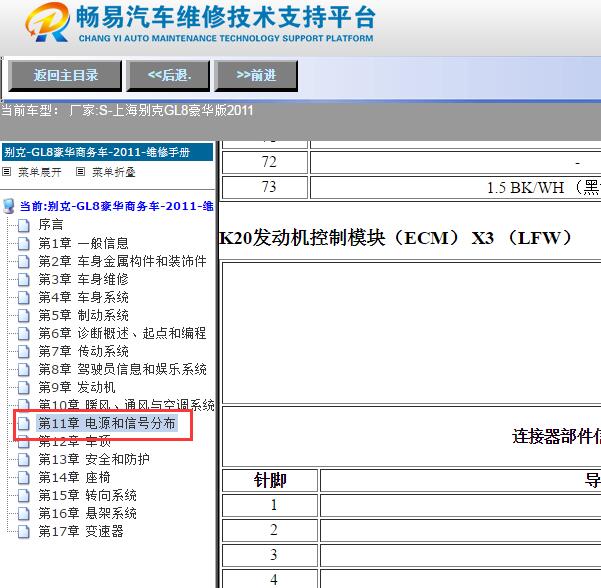
Task: Open 第3章 车身维修
Action: (83, 279)
